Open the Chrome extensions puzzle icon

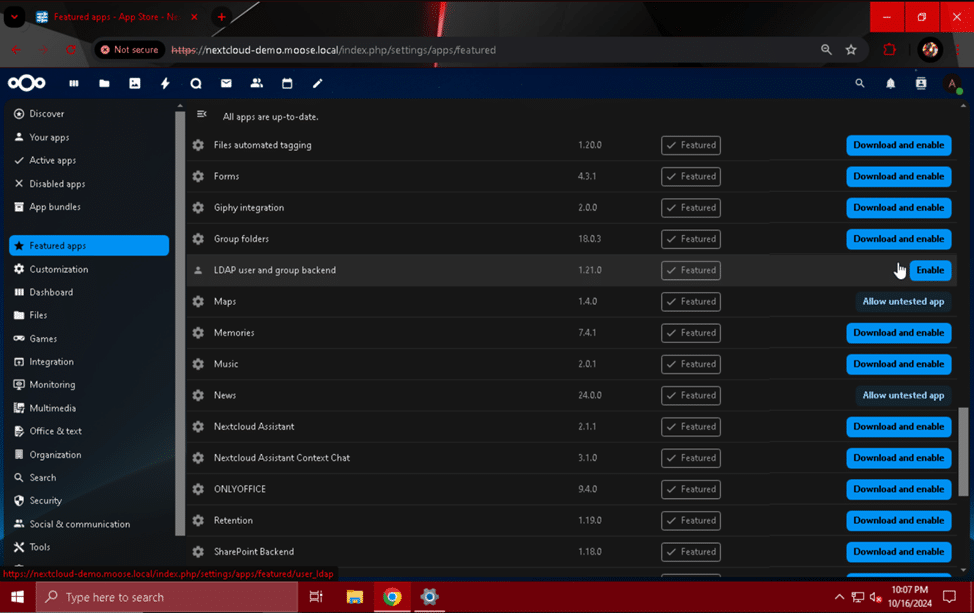(890, 50)
